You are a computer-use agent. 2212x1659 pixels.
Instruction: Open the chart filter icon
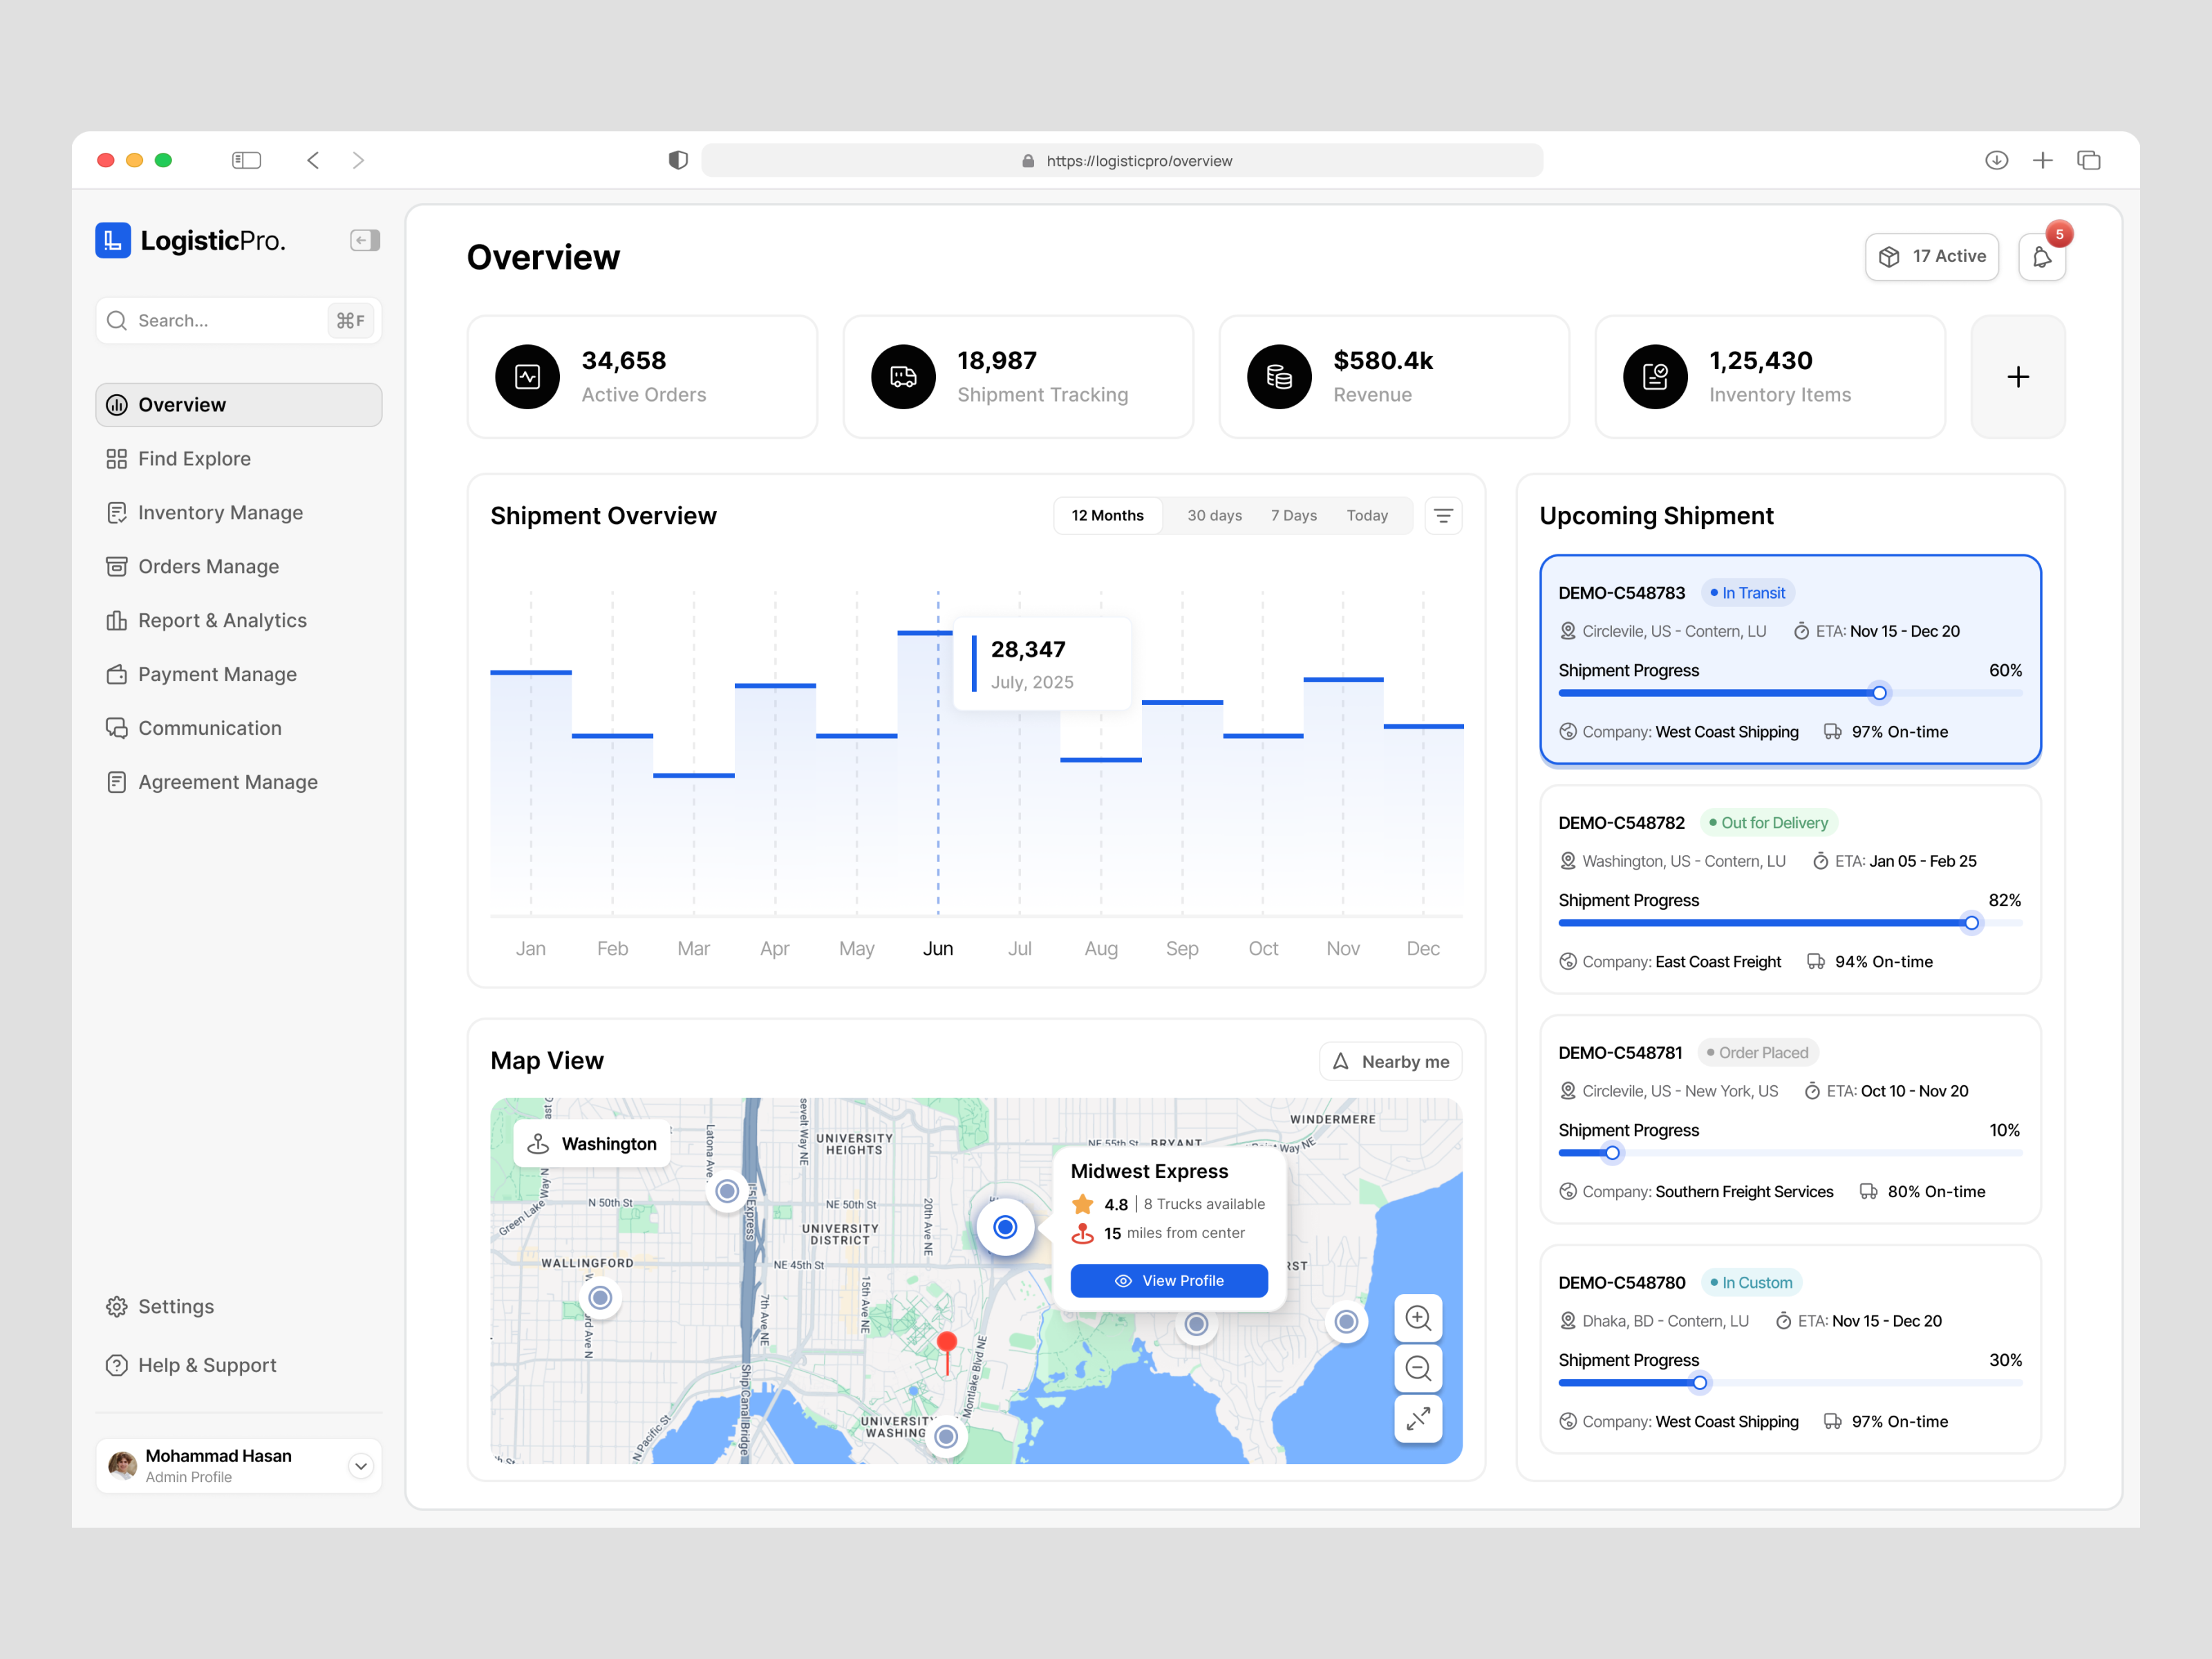coord(1443,516)
